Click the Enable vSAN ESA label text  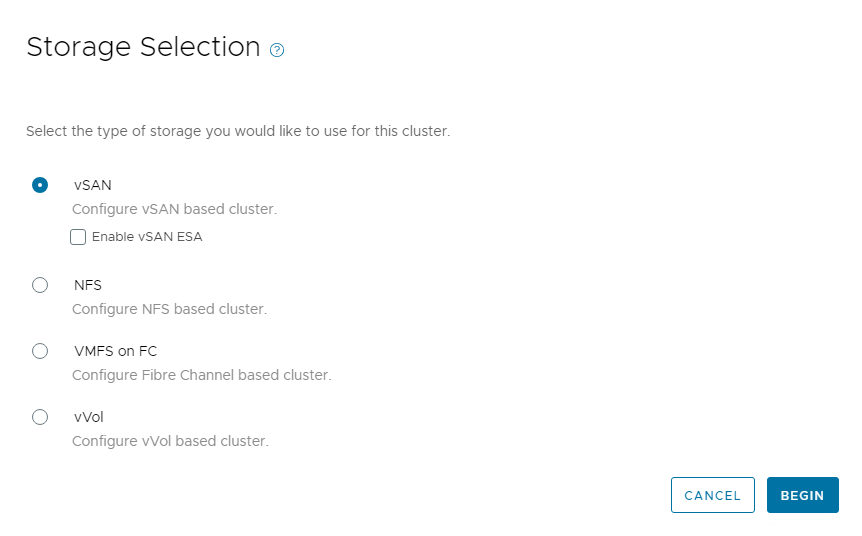tap(147, 237)
